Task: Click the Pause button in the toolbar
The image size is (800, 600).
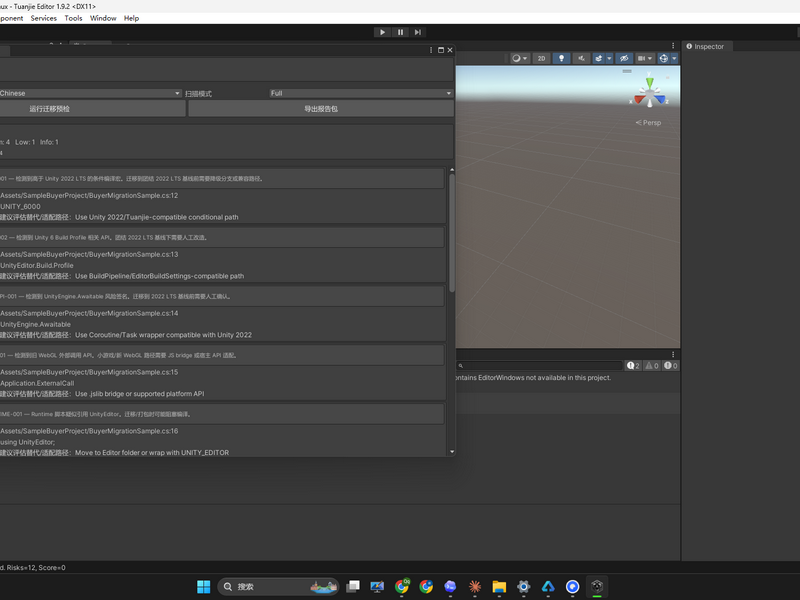Action: point(400,32)
